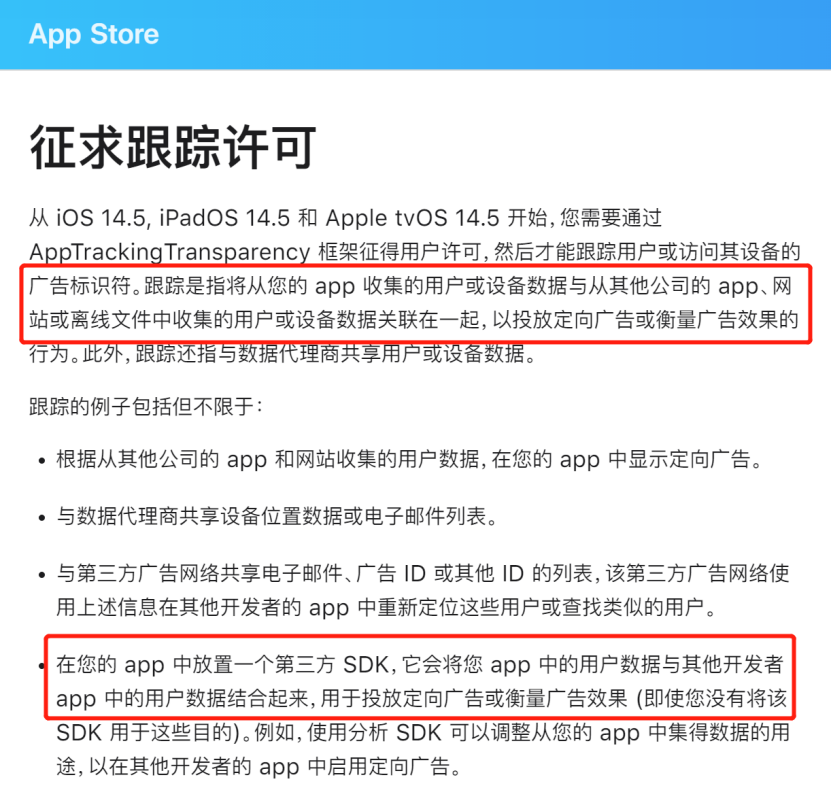Click bullet about 设备位置数据或电子邮件列表
831x788 pixels.
point(277,516)
